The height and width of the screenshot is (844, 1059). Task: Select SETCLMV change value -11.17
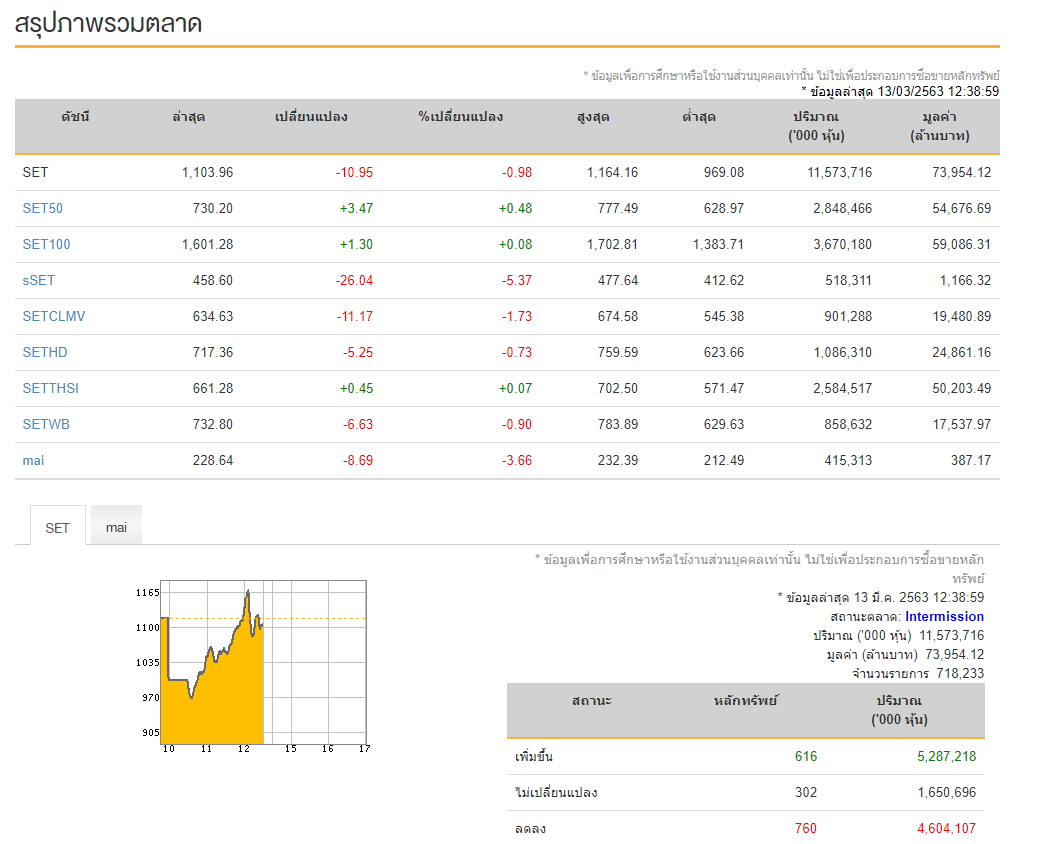[x=355, y=316]
